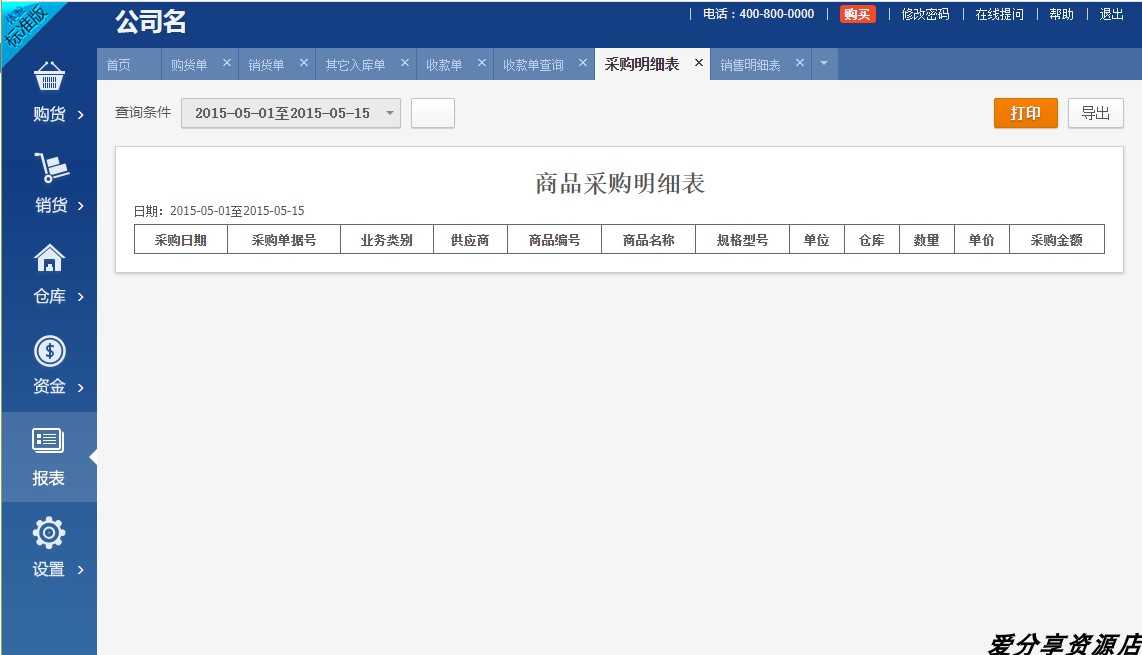Open the 报表 reports icon
This screenshot has width=1142, height=655.
(x=48, y=440)
